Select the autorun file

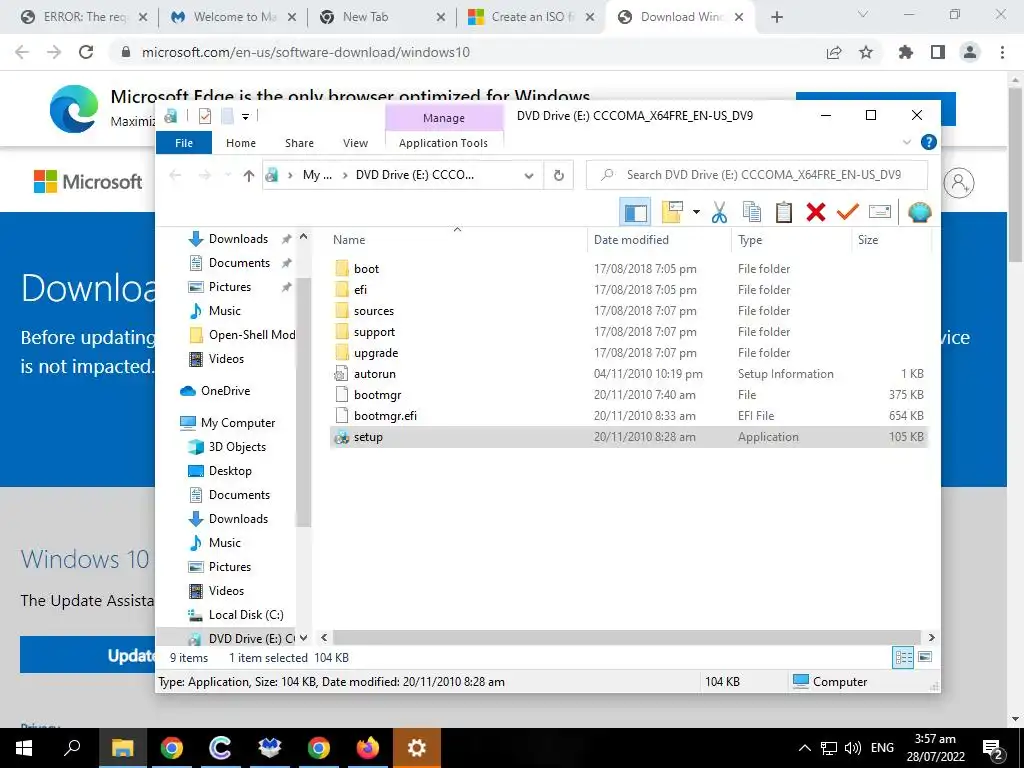pyautogui.click(x=375, y=374)
